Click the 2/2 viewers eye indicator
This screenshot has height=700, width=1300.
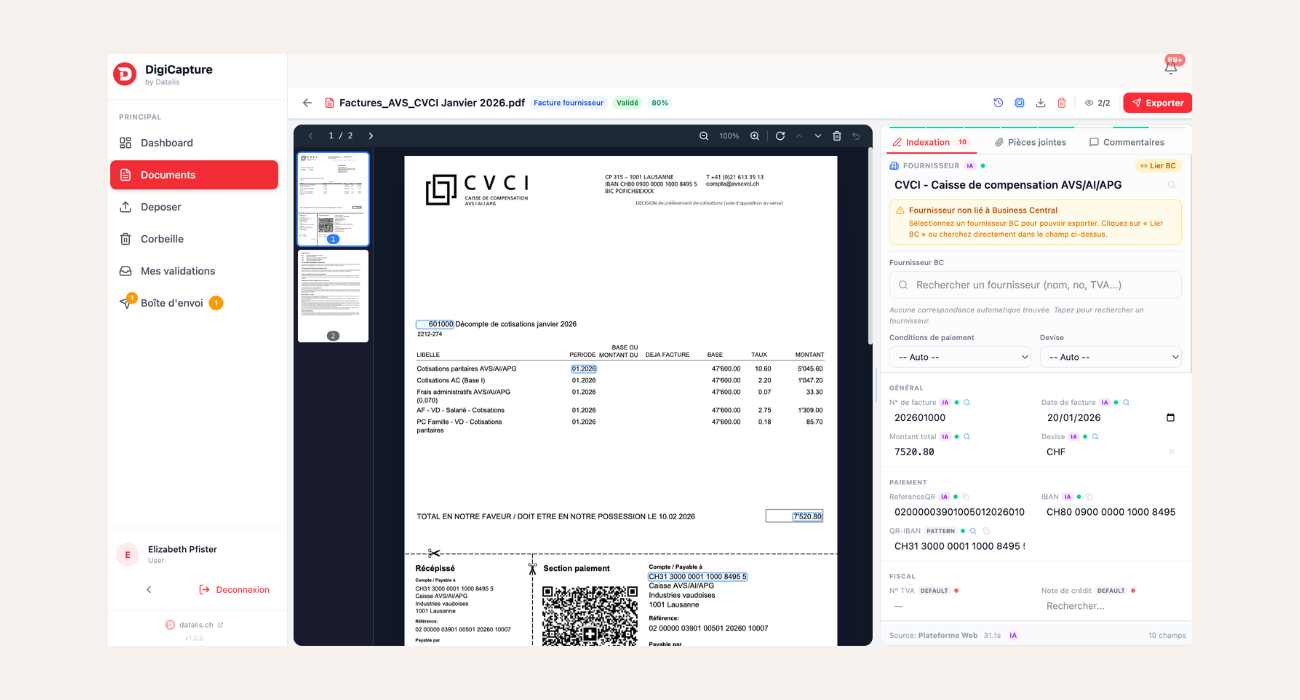(x=1097, y=103)
